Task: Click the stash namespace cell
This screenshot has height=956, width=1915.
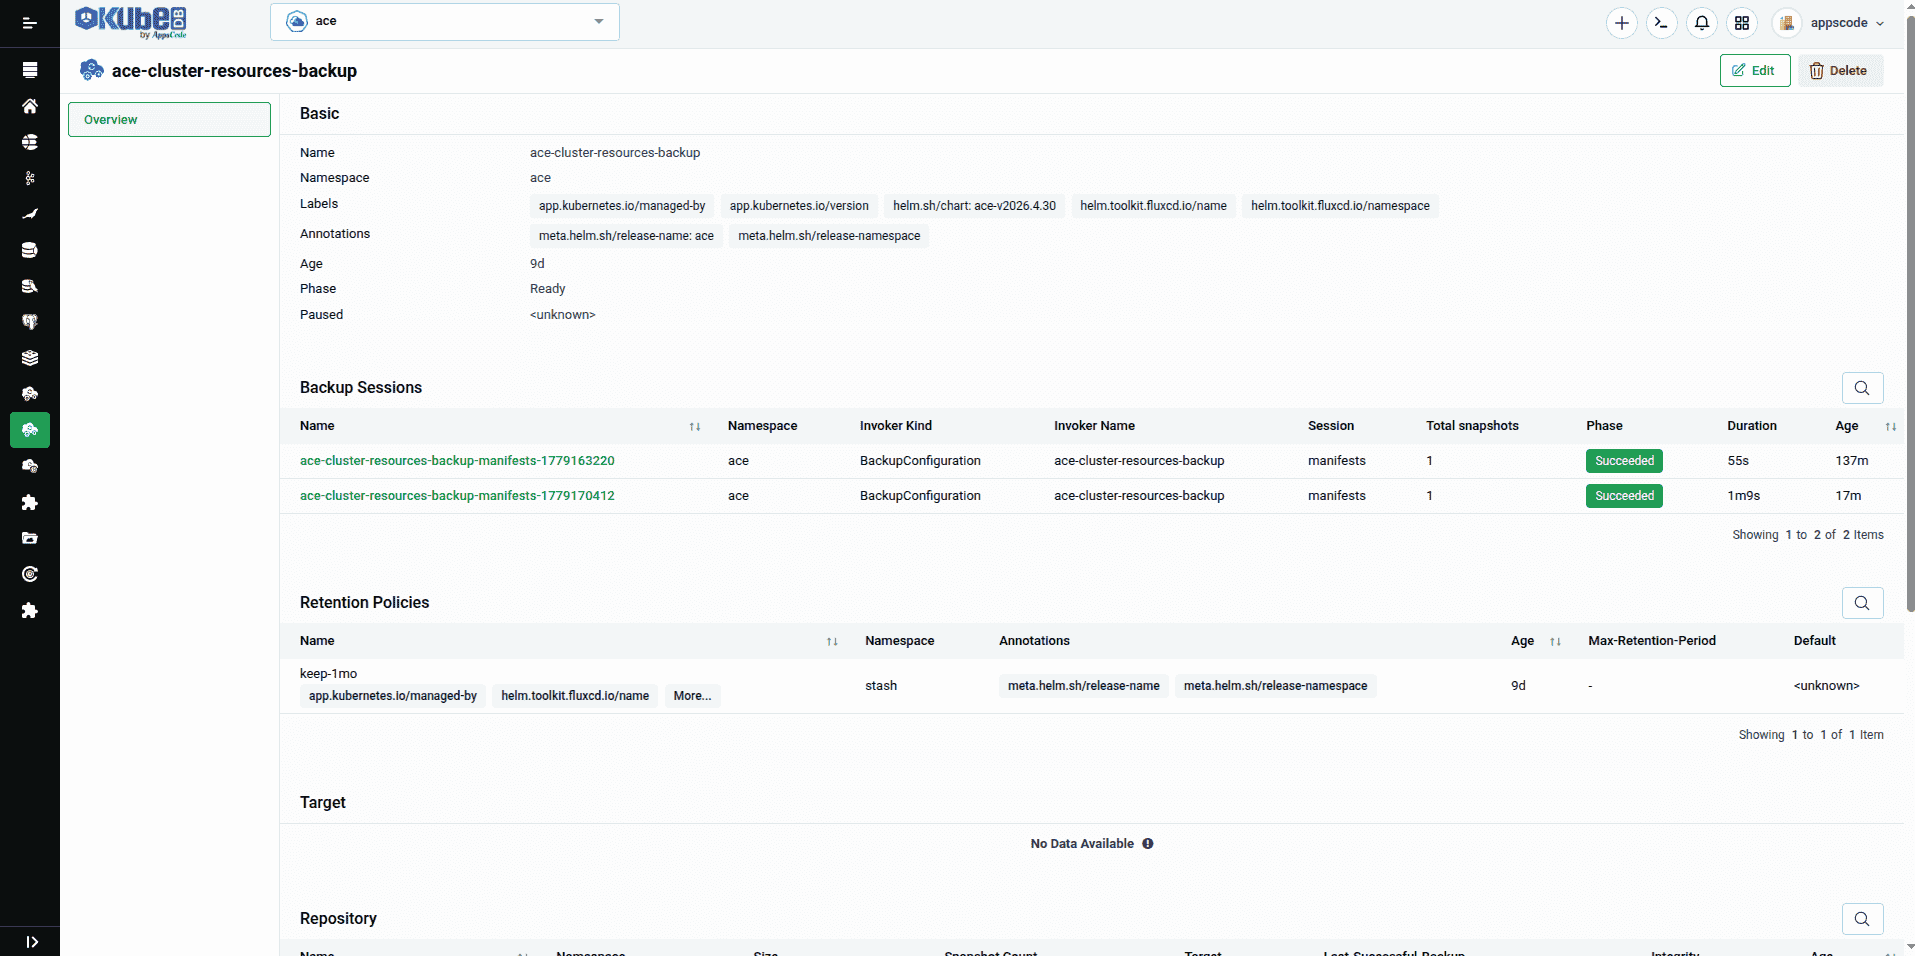Action: [x=881, y=686]
